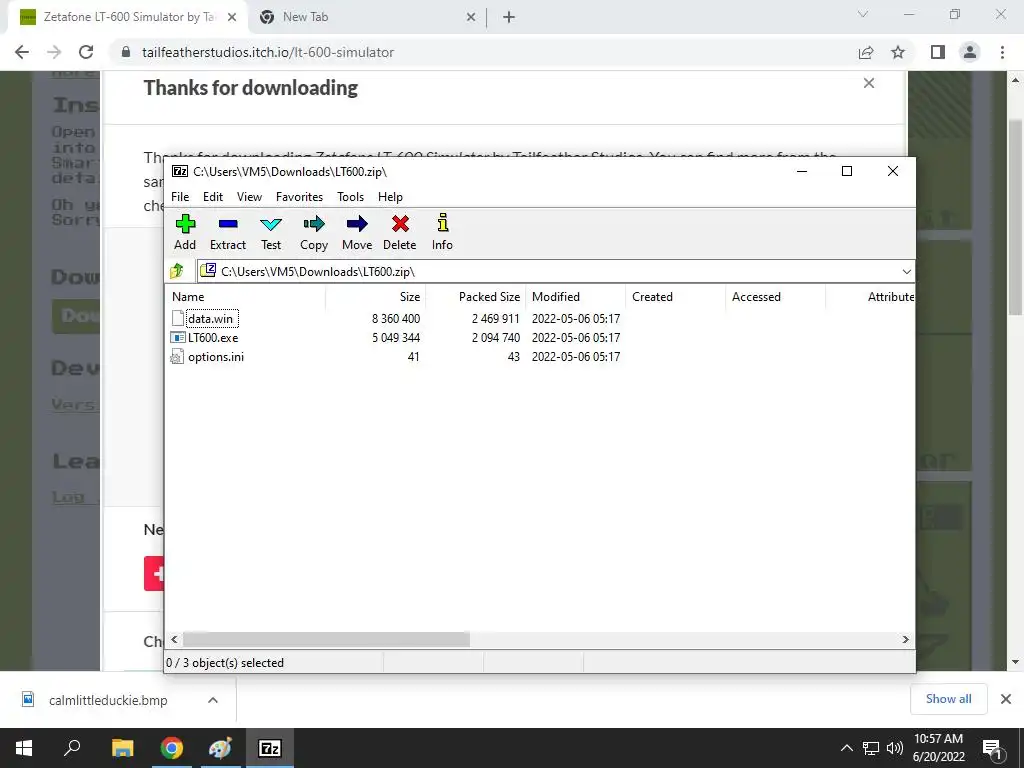Image resolution: width=1024 pixels, height=768 pixels.
Task: Open calmlittleduckie.bmp download options chevron
Action: coord(212,700)
